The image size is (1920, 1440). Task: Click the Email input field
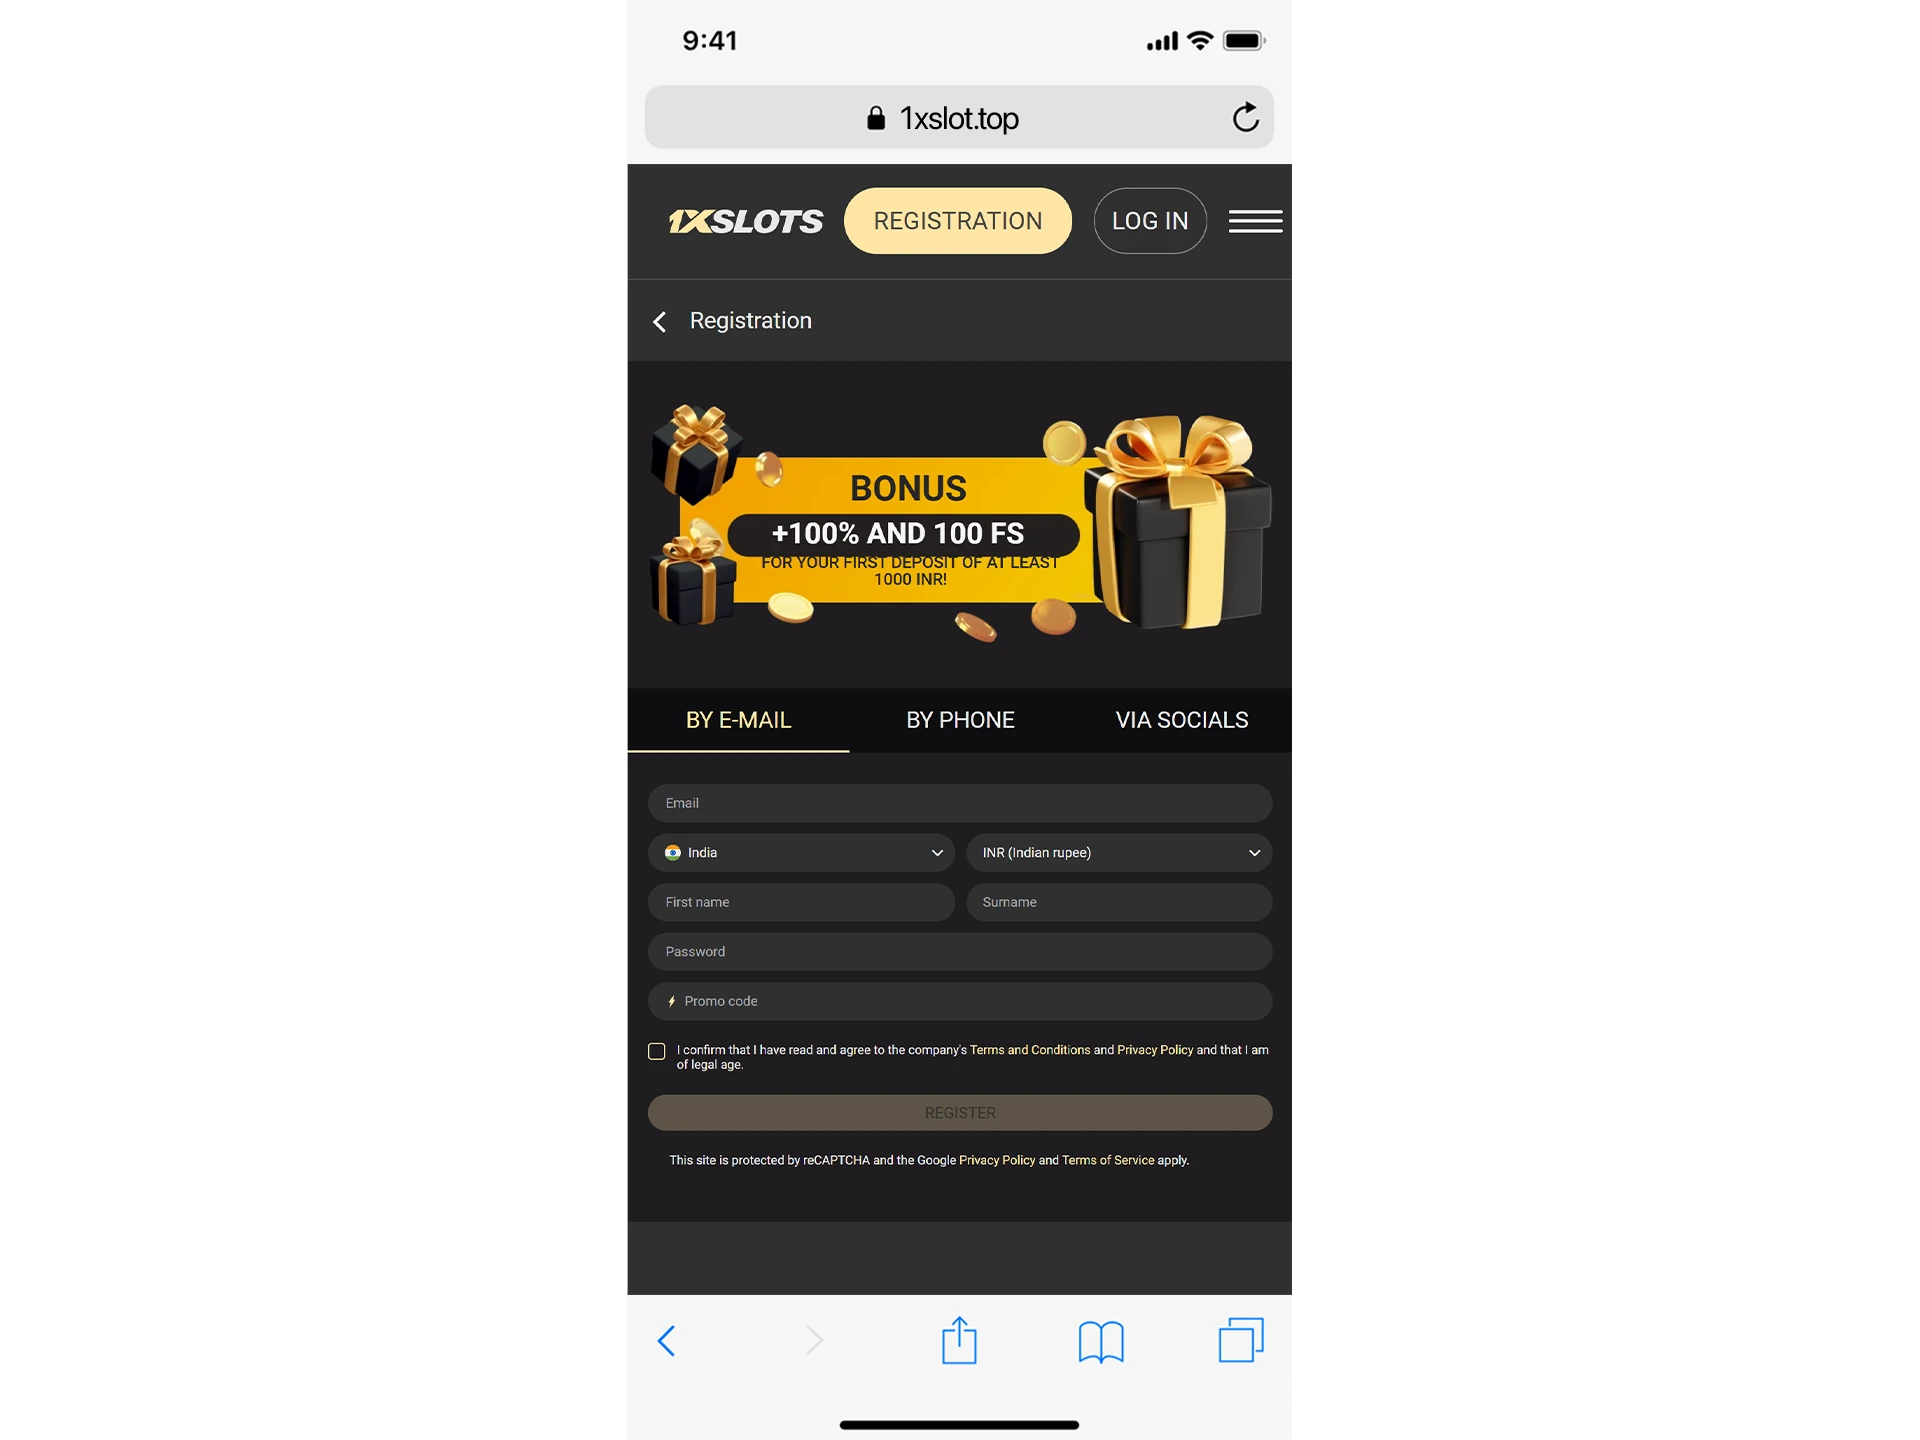point(958,802)
